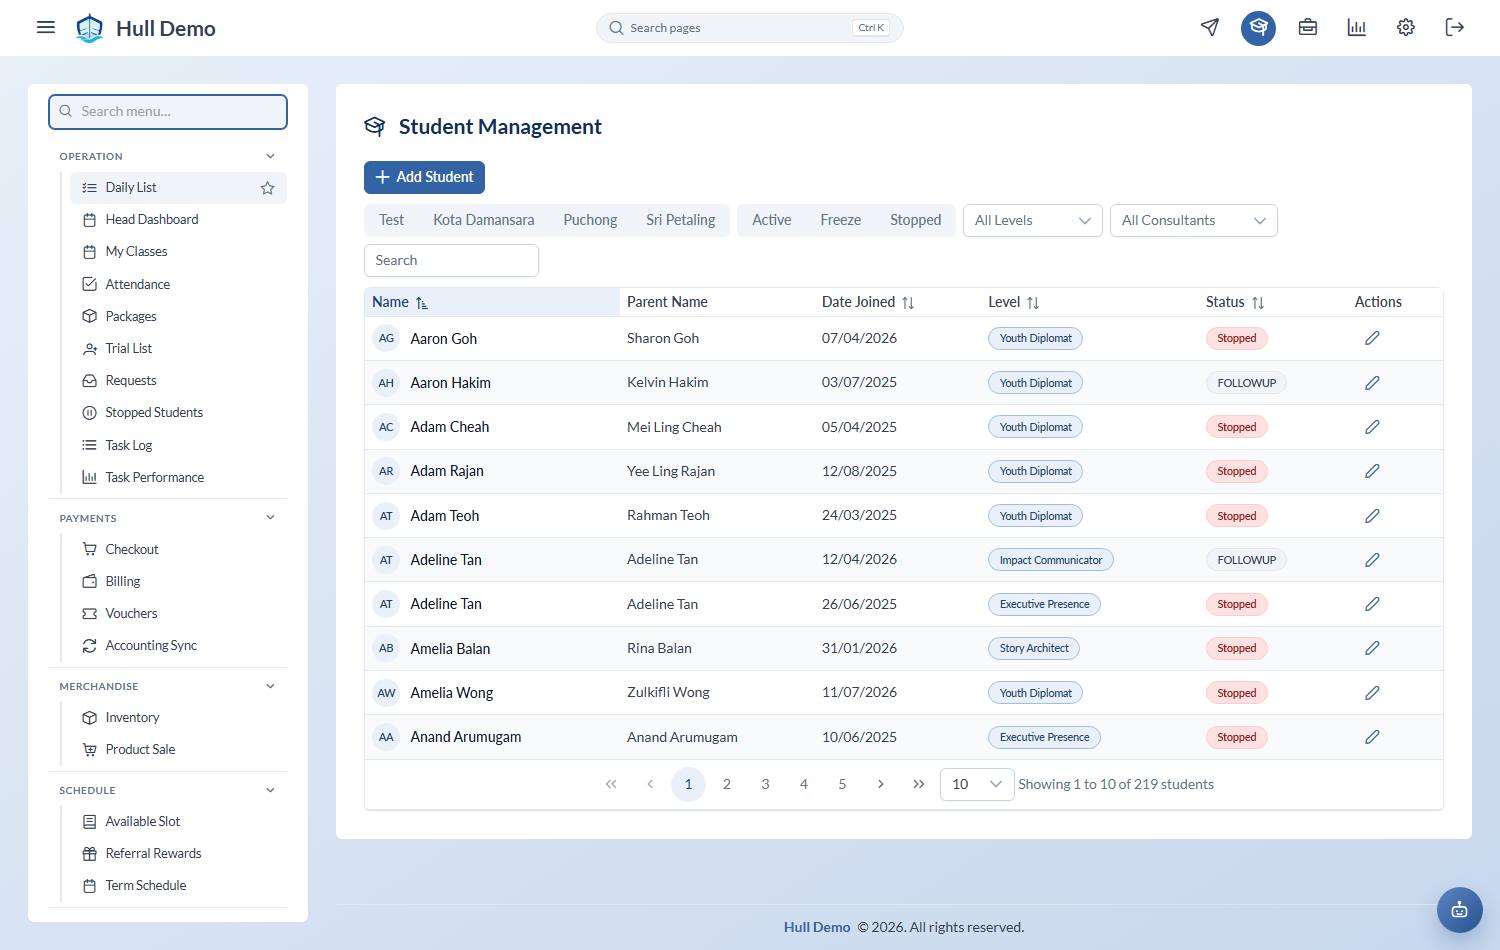Open the graduation cap students icon
The image size is (1500, 950).
[1258, 27]
